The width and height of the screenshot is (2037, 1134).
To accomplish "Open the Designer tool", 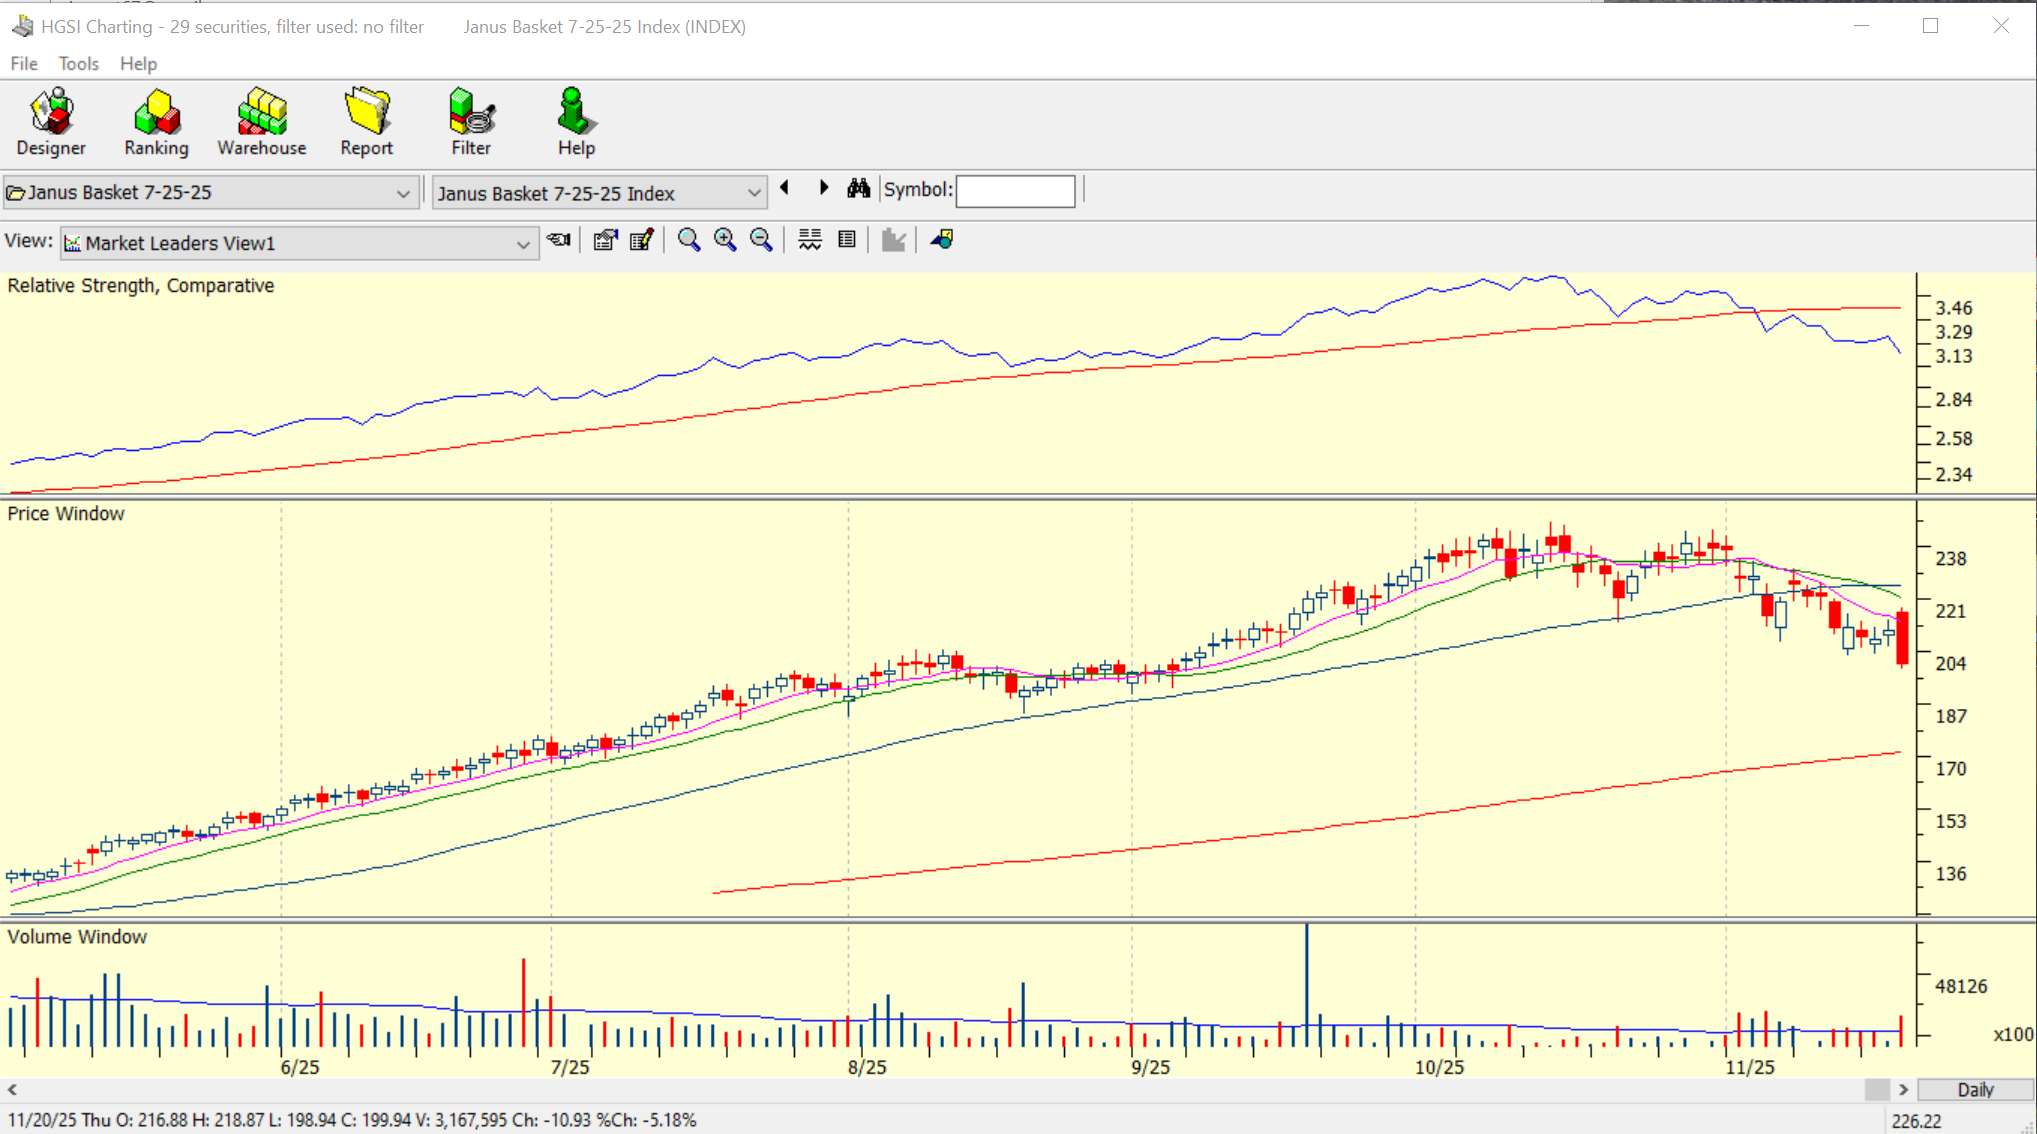I will click(x=51, y=122).
